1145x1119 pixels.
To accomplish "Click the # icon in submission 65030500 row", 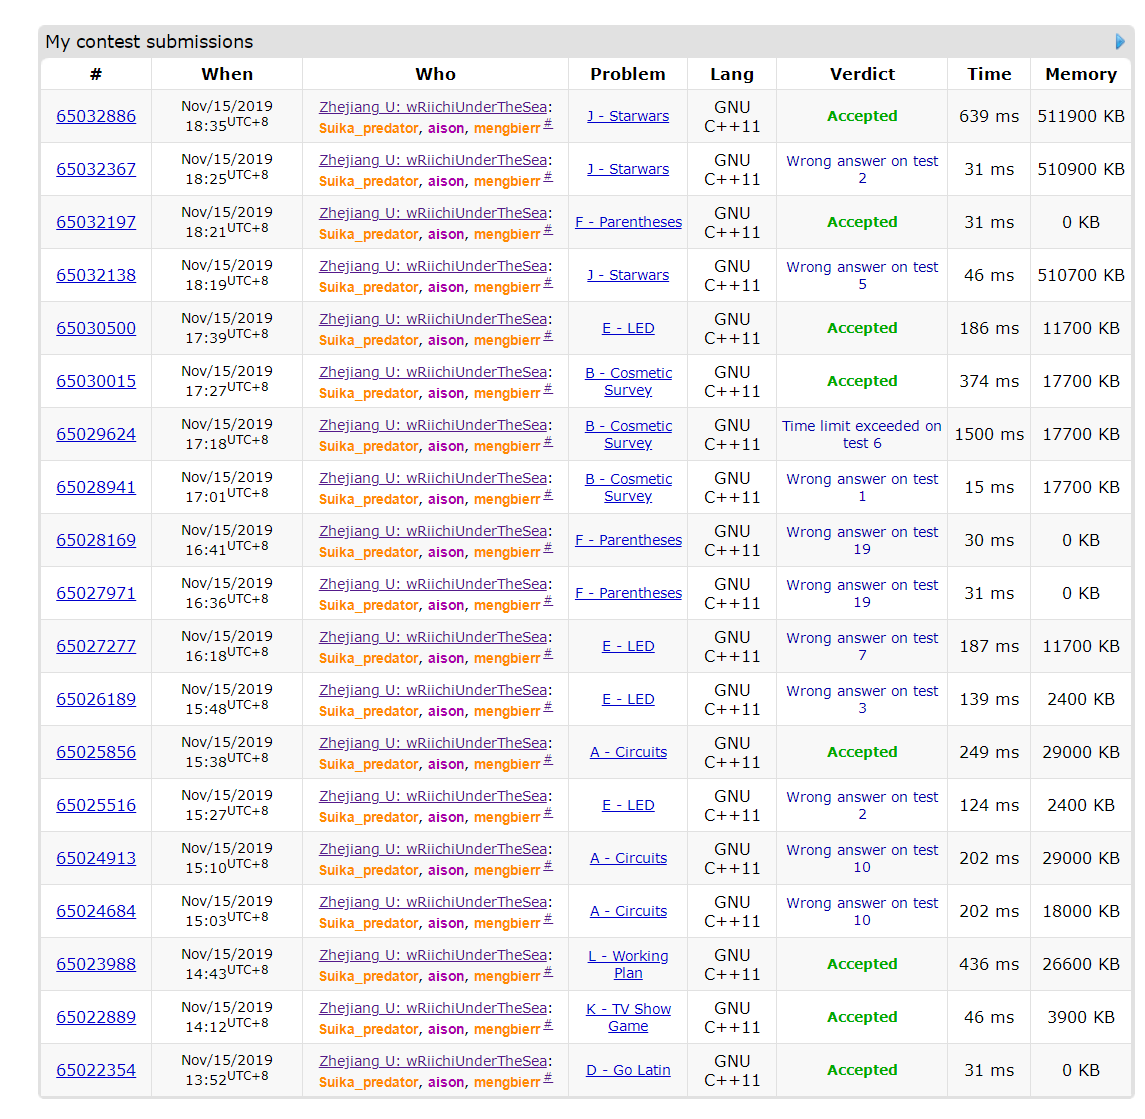I will [548, 337].
